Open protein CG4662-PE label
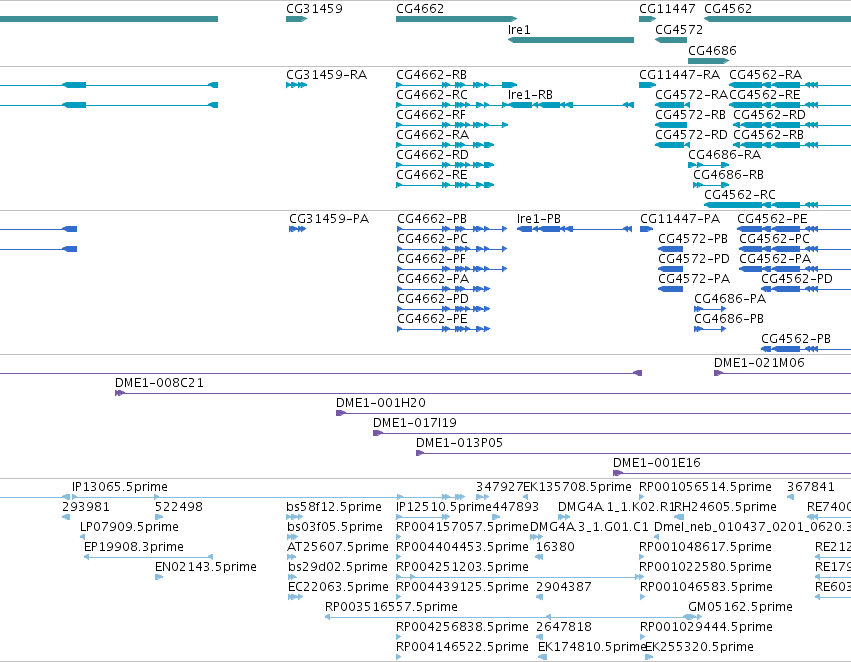Image resolution: width=851 pixels, height=662 pixels. 432,319
